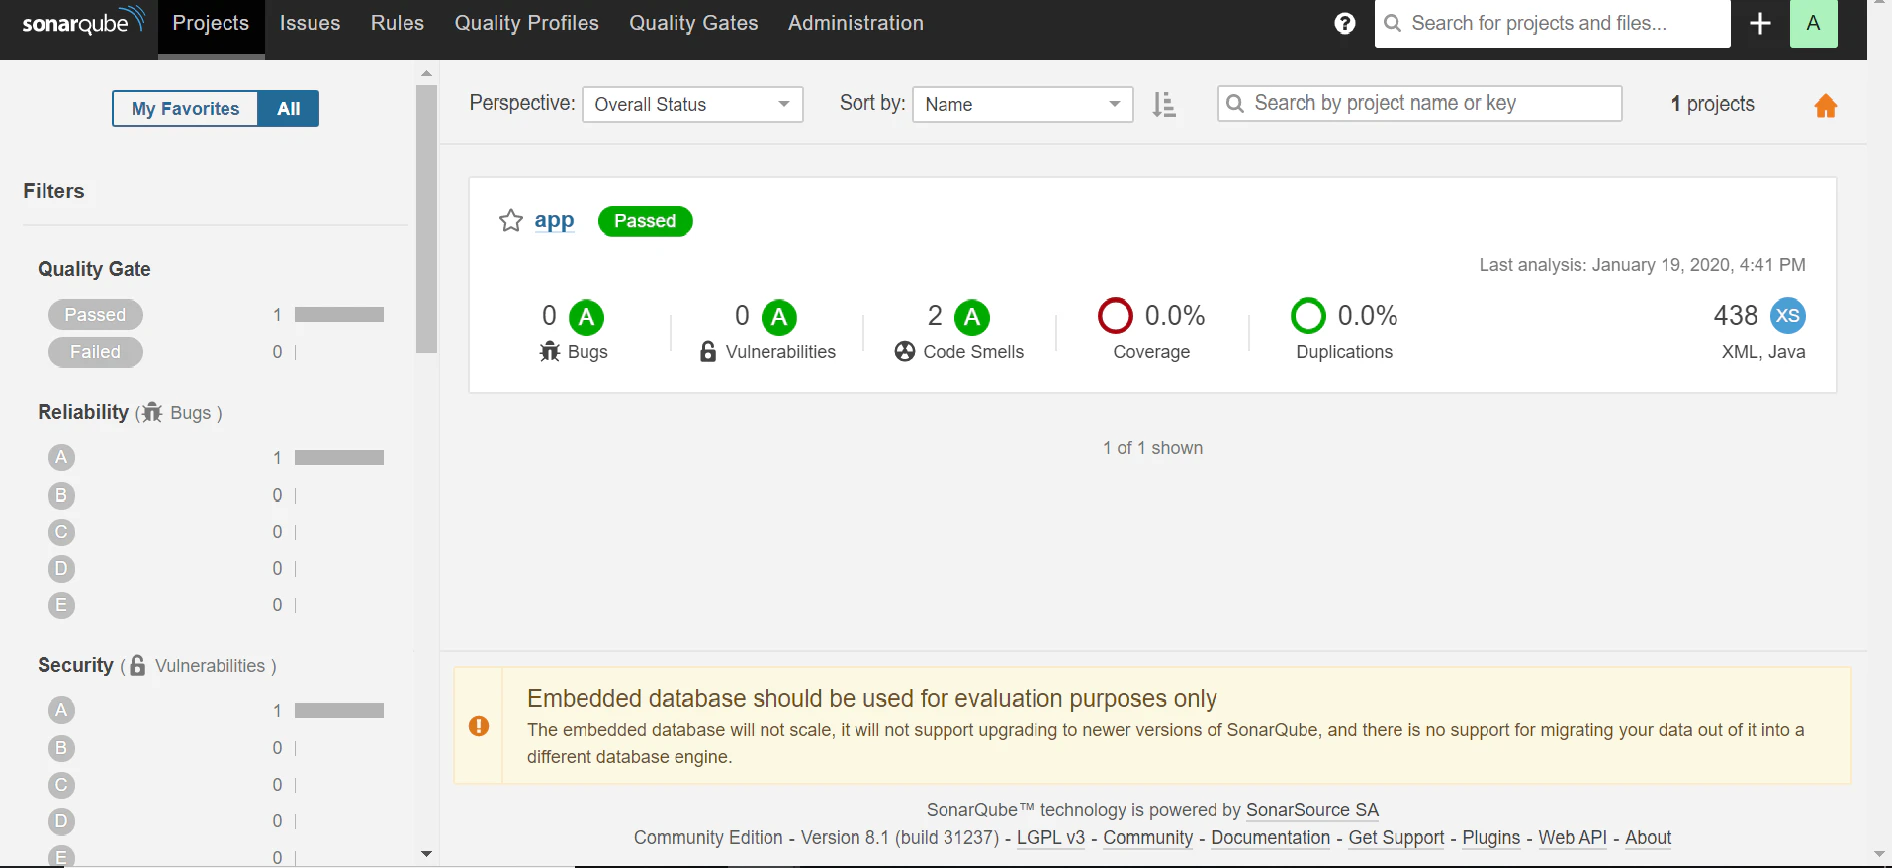The height and width of the screenshot is (868, 1892).
Task: Open the Issues menu
Action: pyautogui.click(x=310, y=23)
